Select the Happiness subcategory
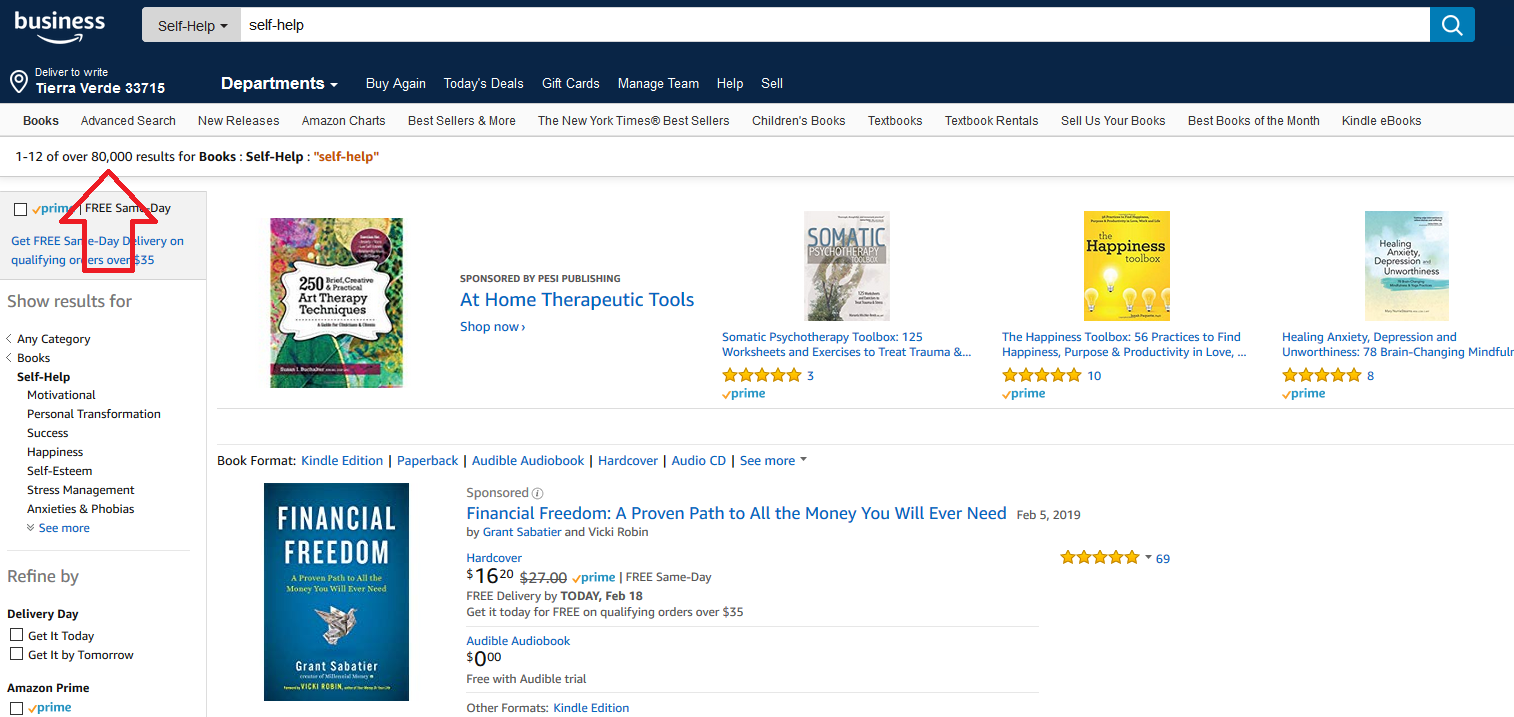1514x717 pixels. click(x=55, y=452)
